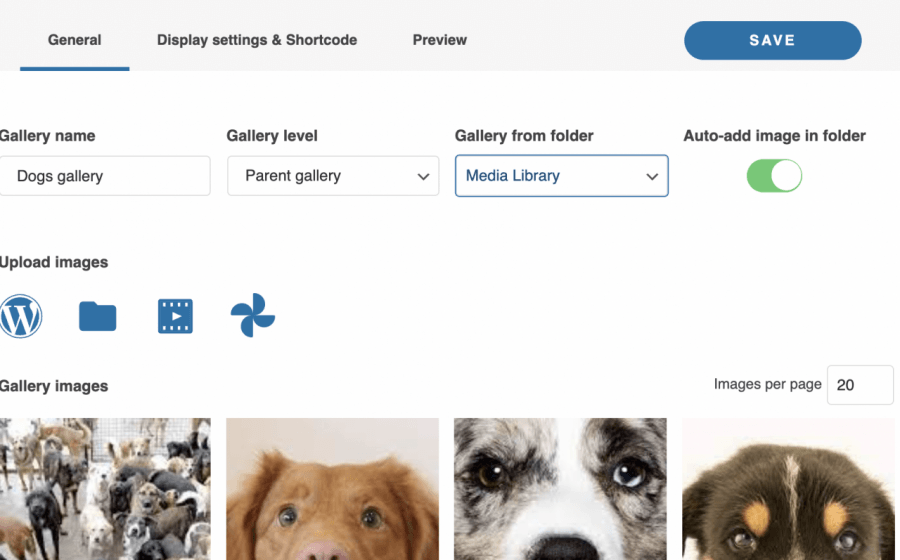Click the WordPress upload icon

pyautogui.click(x=21, y=316)
